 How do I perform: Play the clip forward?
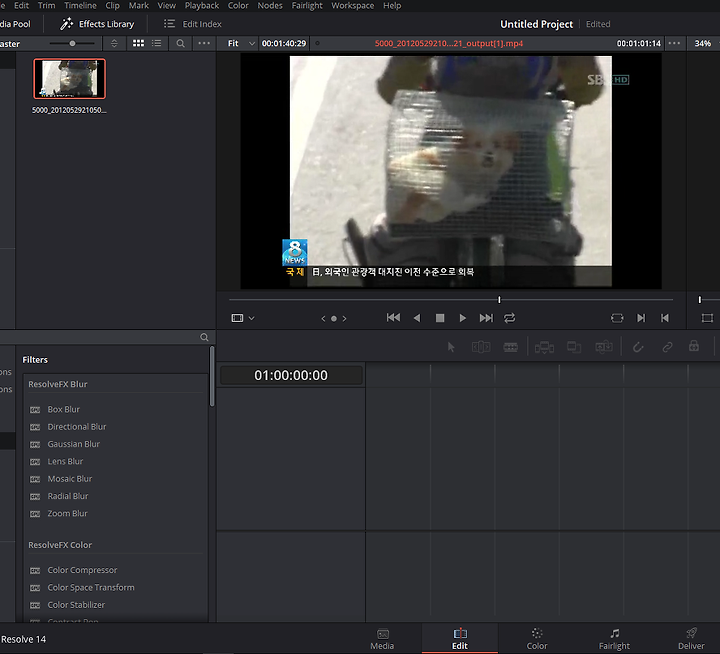tap(463, 318)
